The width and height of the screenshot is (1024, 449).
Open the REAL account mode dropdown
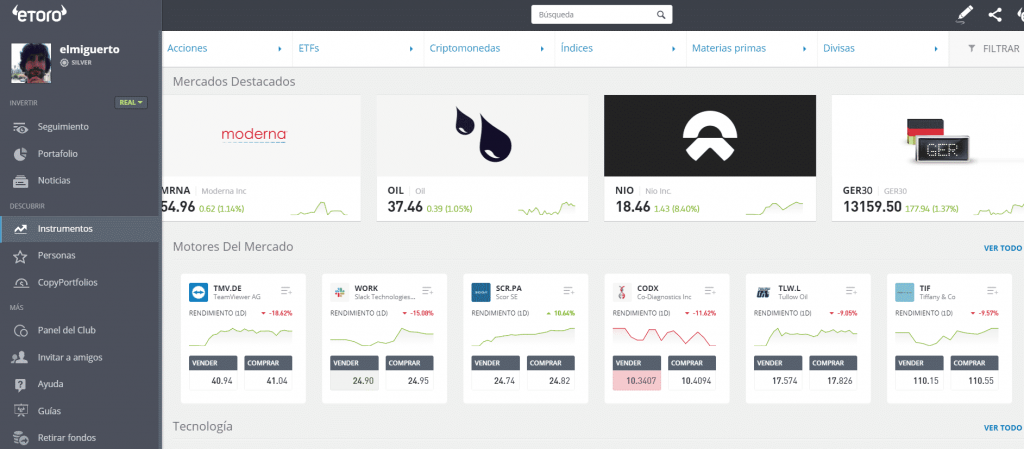click(131, 102)
